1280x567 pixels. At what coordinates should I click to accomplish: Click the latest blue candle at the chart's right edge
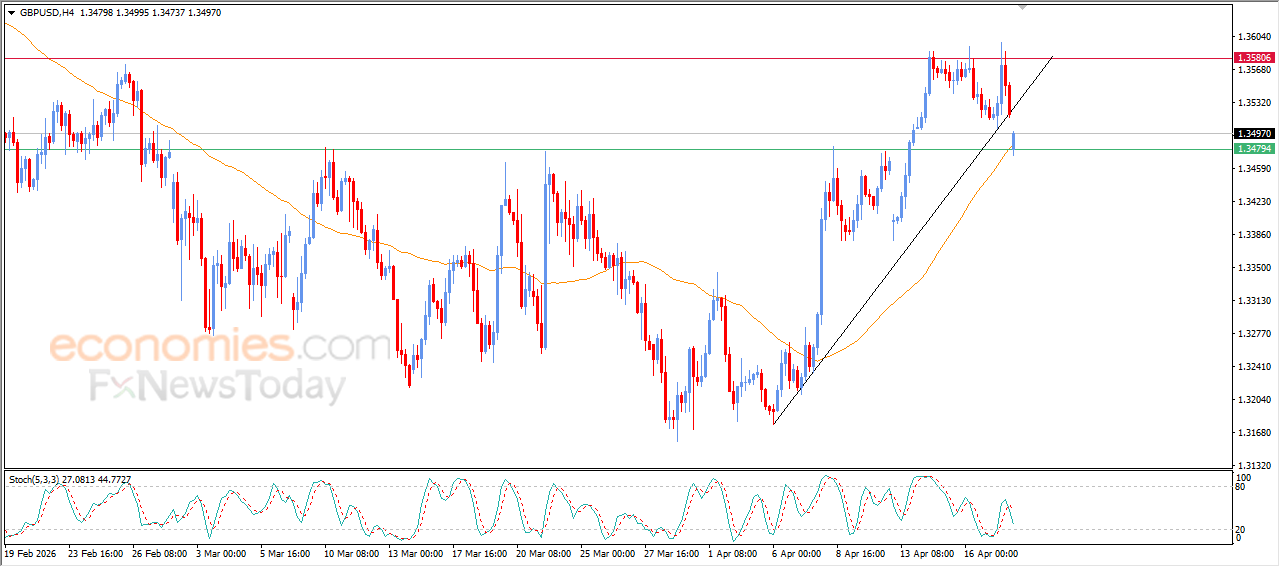[1014, 141]
